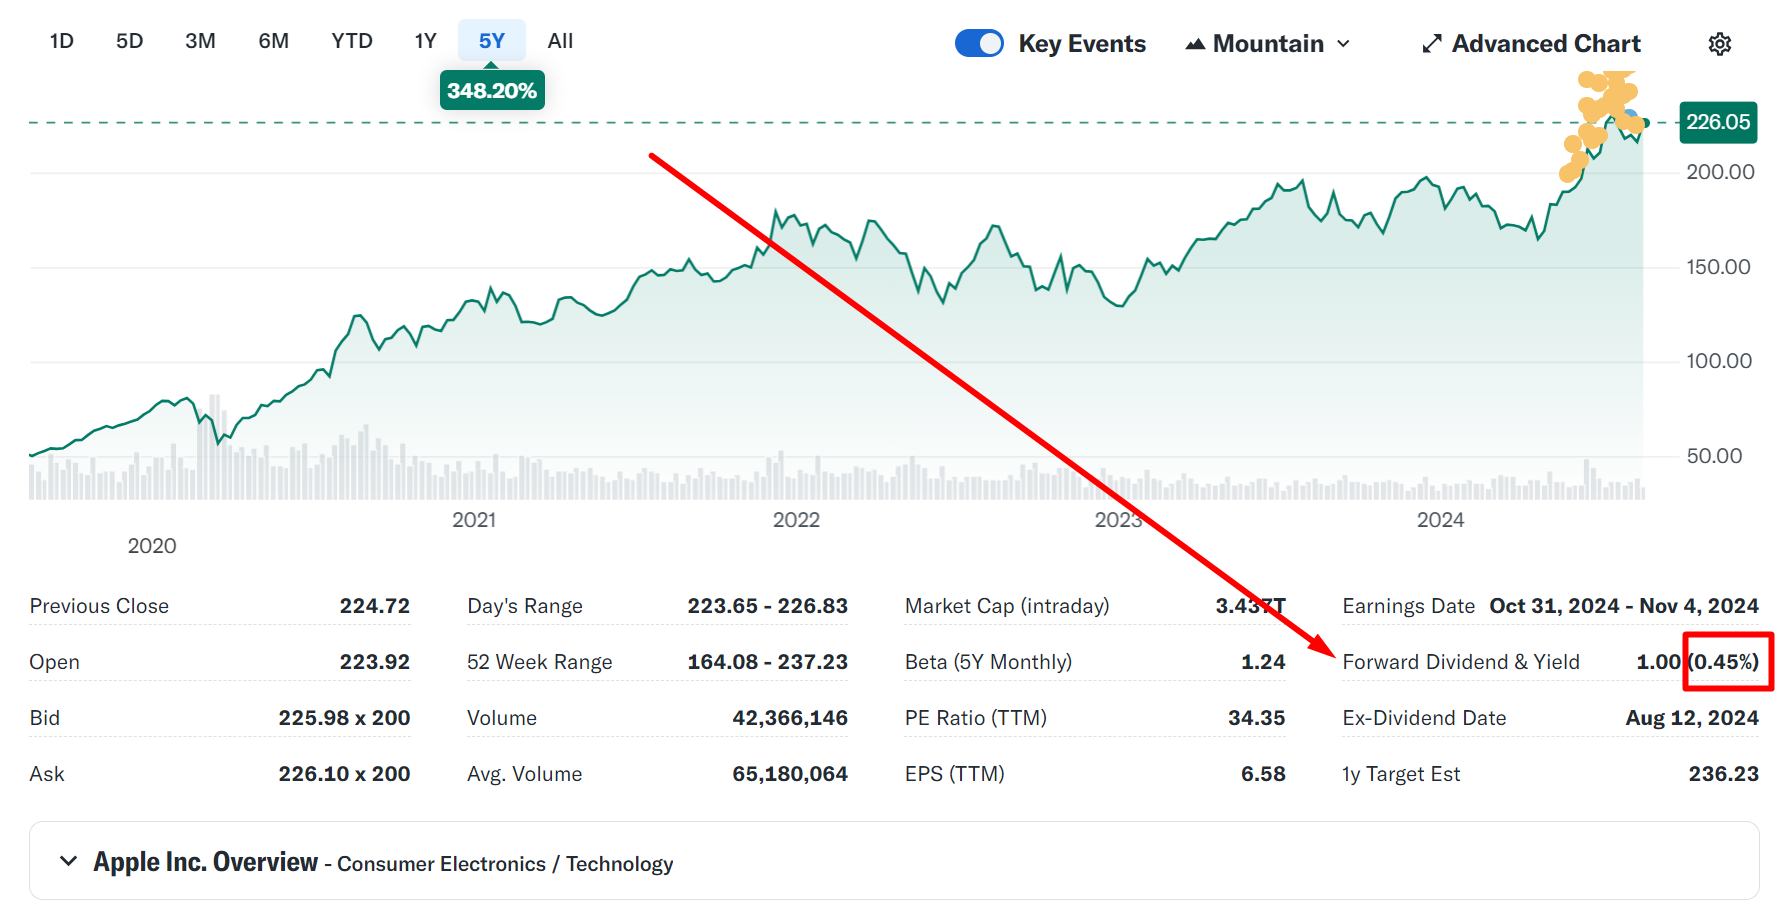Open the Mountain chart type dropdown
The width and height of the screenshot is (1790, 910).
tap(1268, 44)
